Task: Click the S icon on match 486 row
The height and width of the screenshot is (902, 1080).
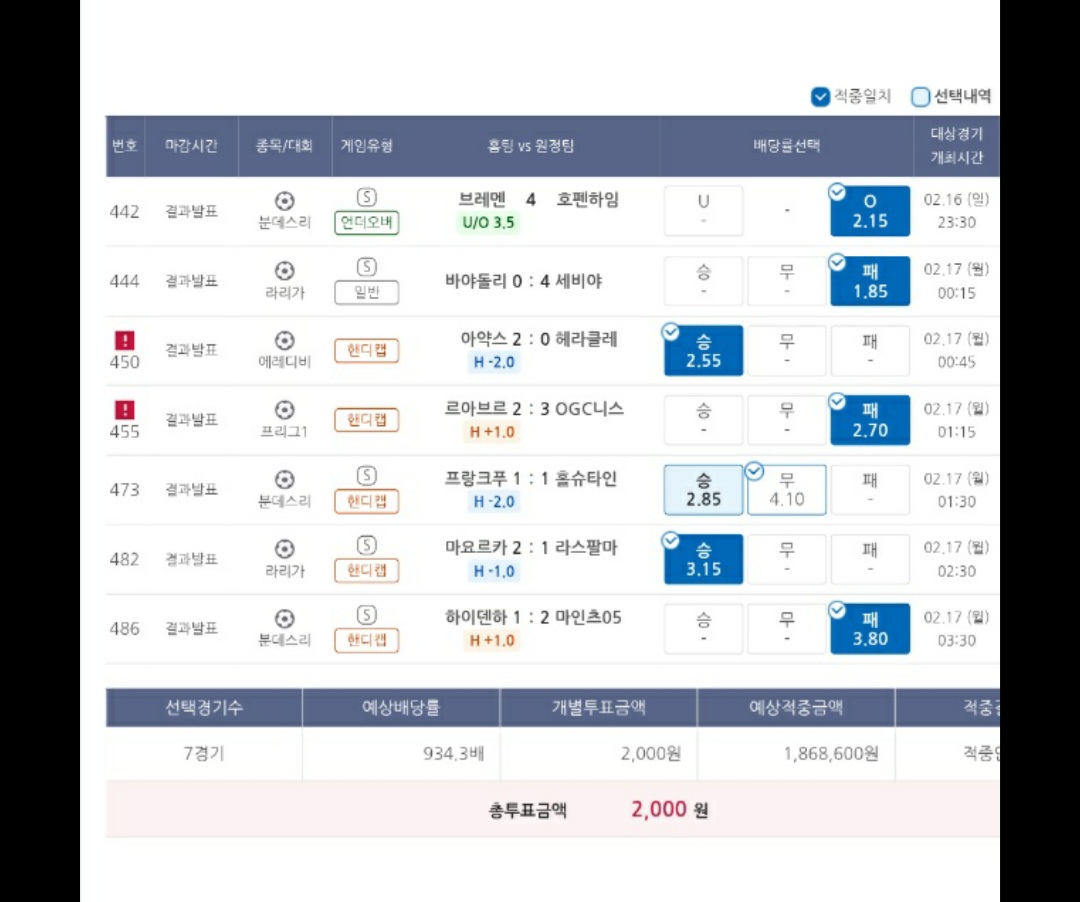Action: pyautogui.click(x=367, y=615)
